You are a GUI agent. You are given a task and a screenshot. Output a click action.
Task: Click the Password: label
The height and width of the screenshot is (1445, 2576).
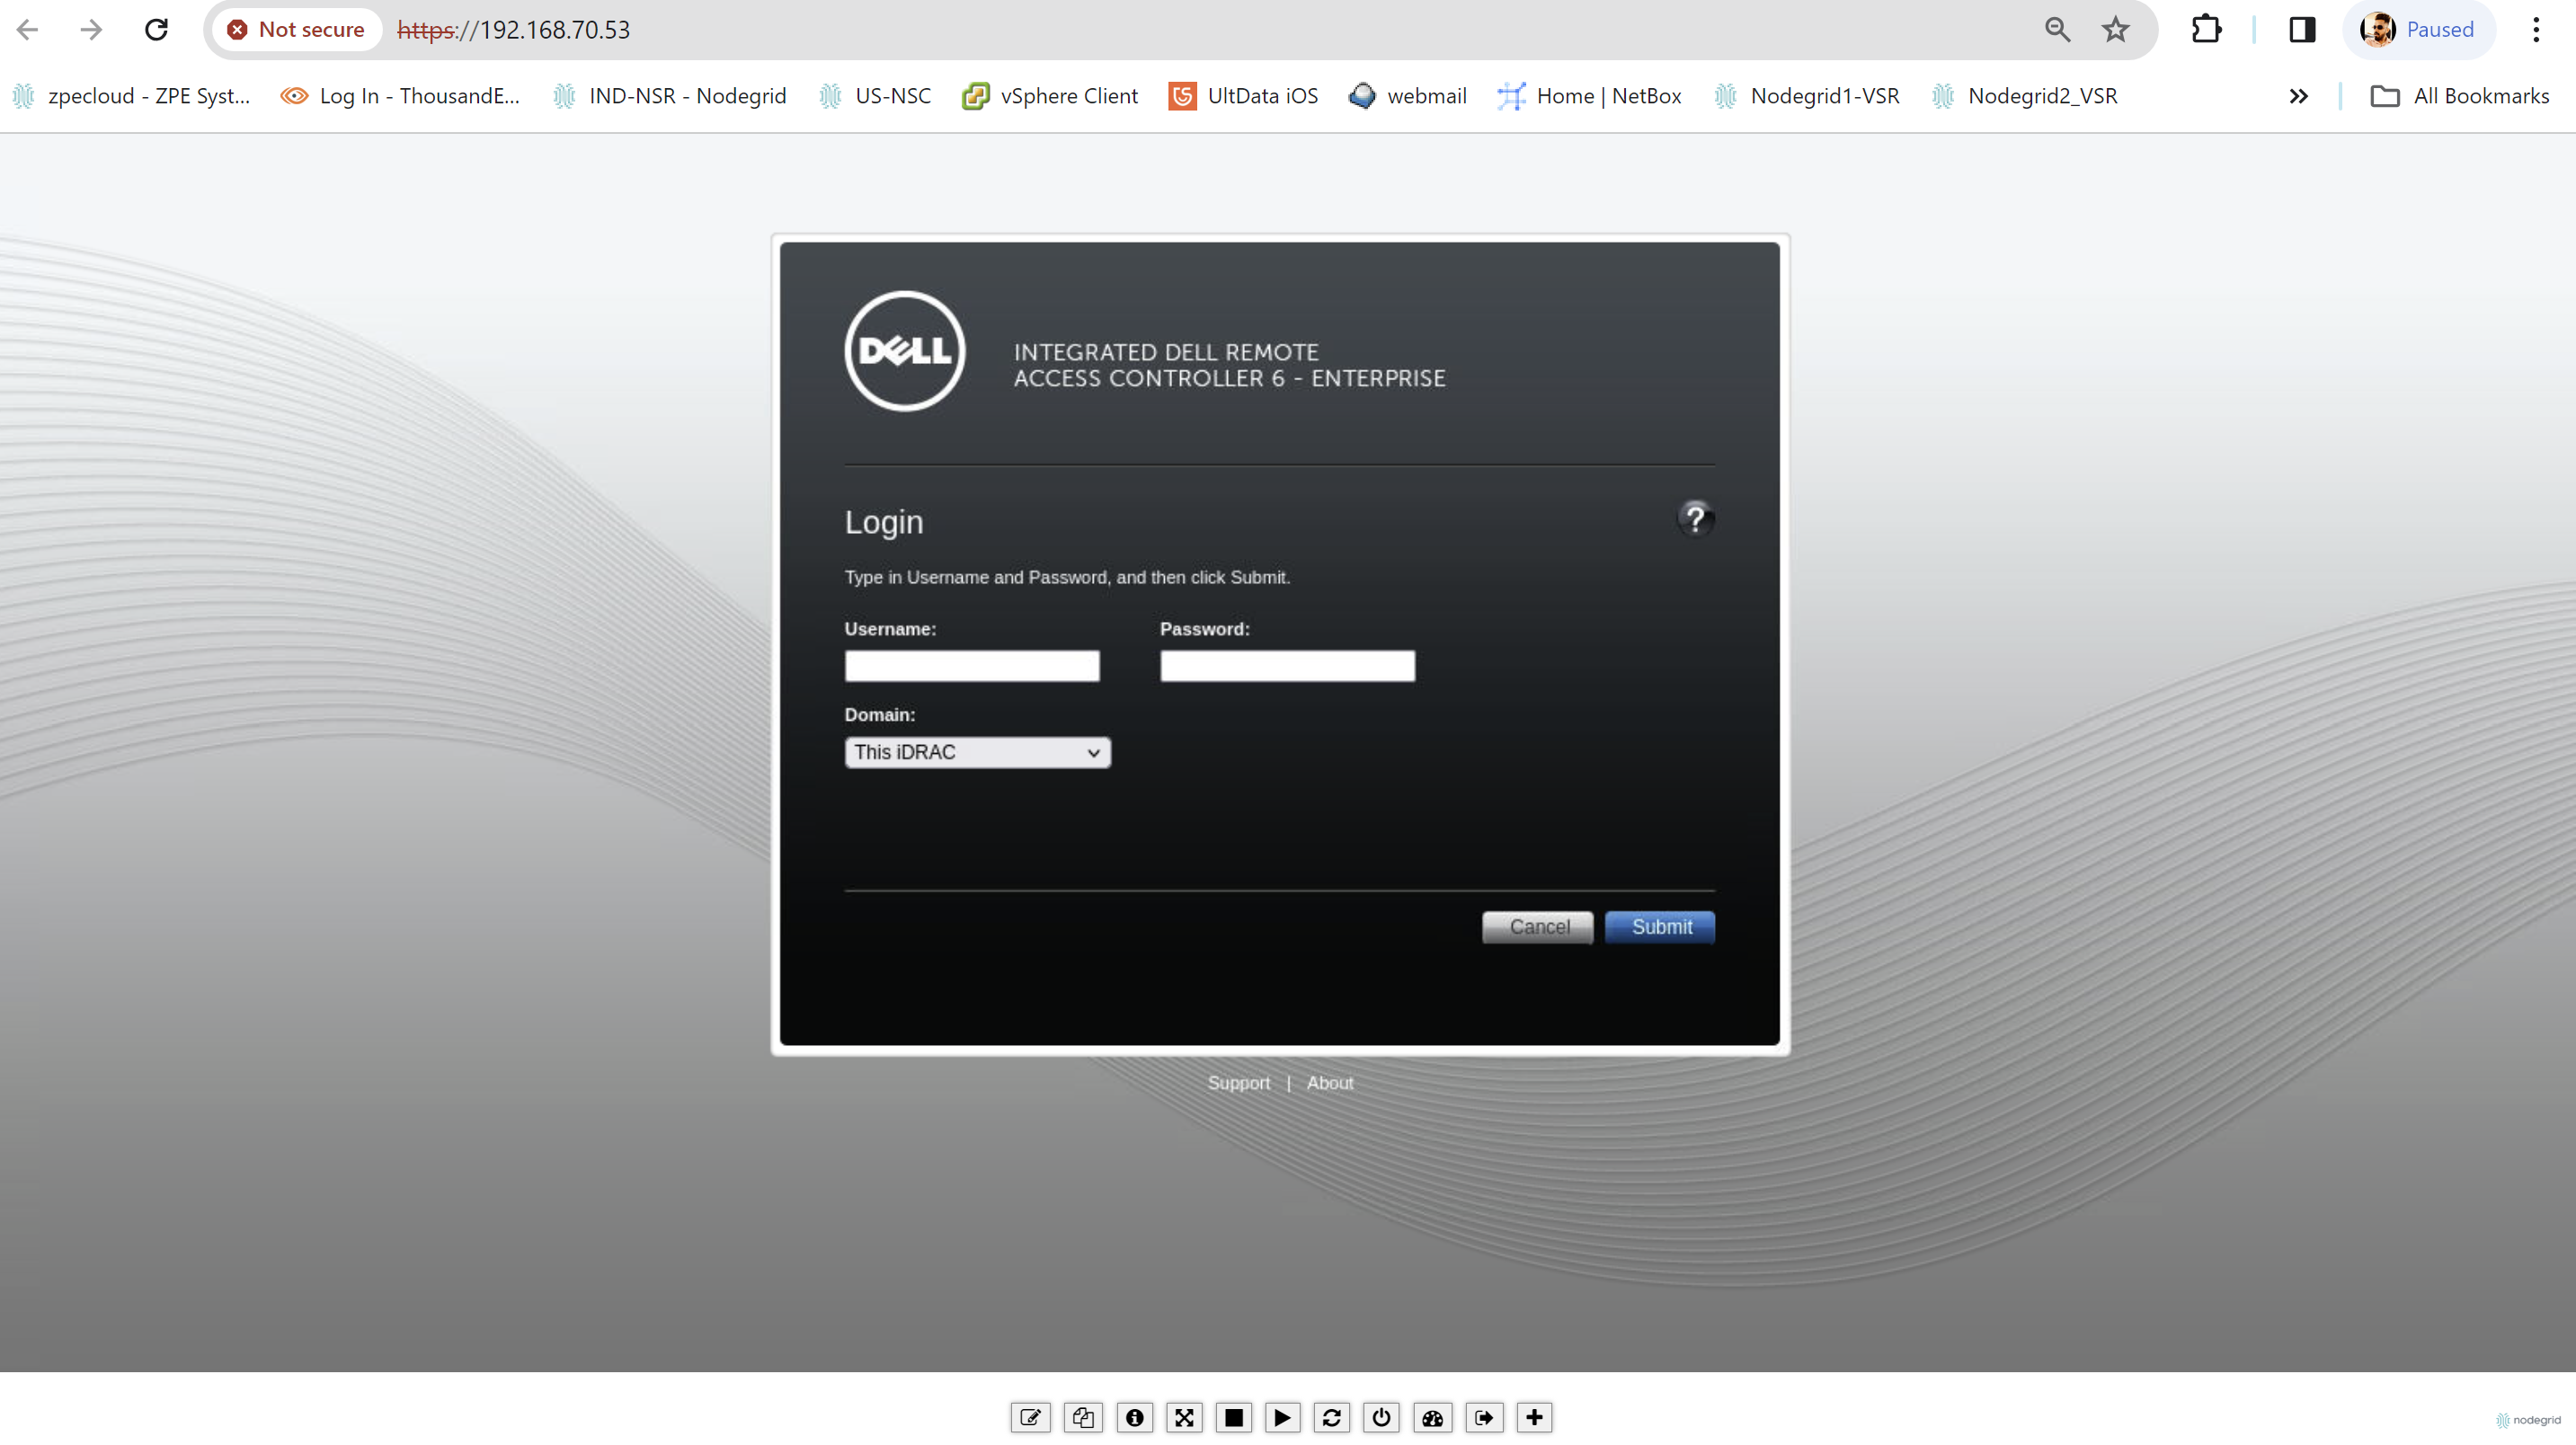(1205, 629)
